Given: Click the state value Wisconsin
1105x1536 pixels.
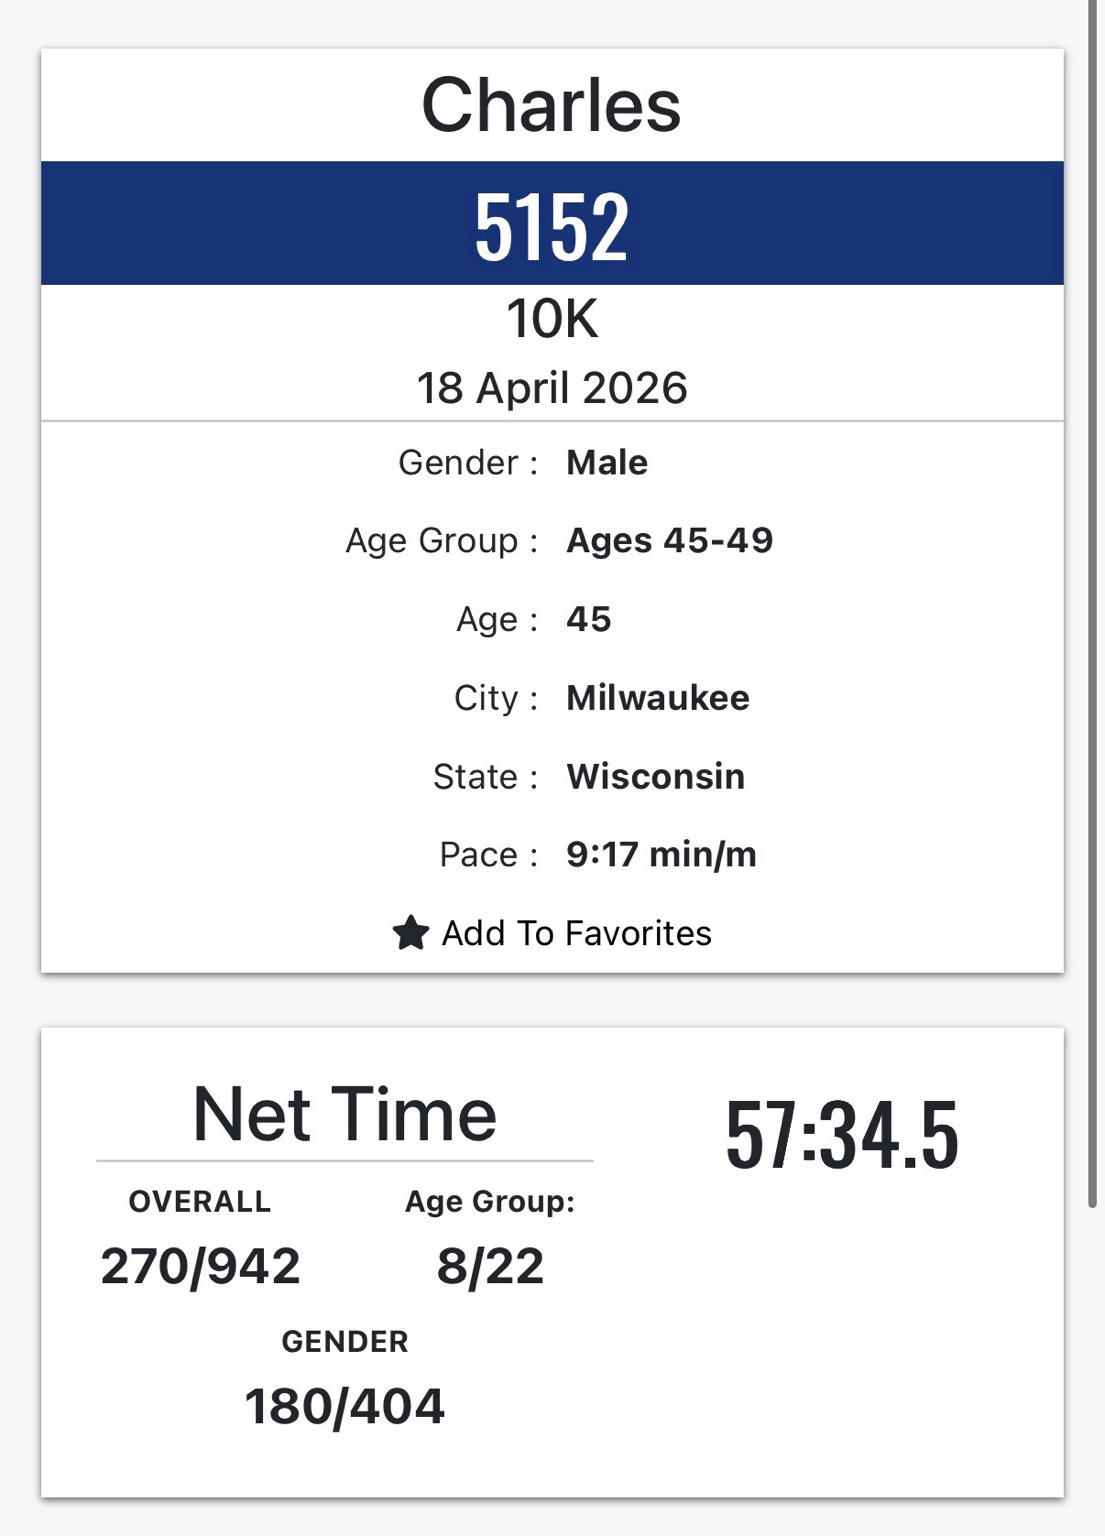Looking at the screenshot, I should pyautogui.click(x=655, y=776).
